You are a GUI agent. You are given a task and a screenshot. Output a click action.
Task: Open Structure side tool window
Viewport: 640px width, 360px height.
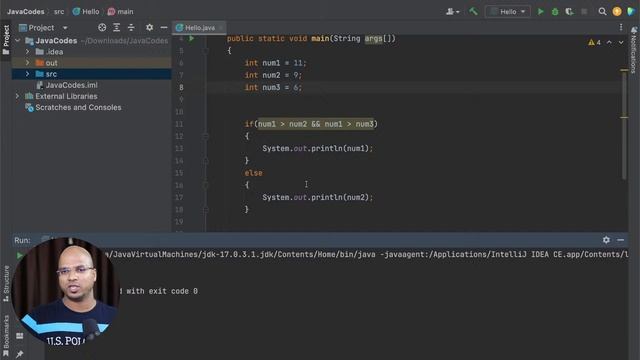point(6,284)
